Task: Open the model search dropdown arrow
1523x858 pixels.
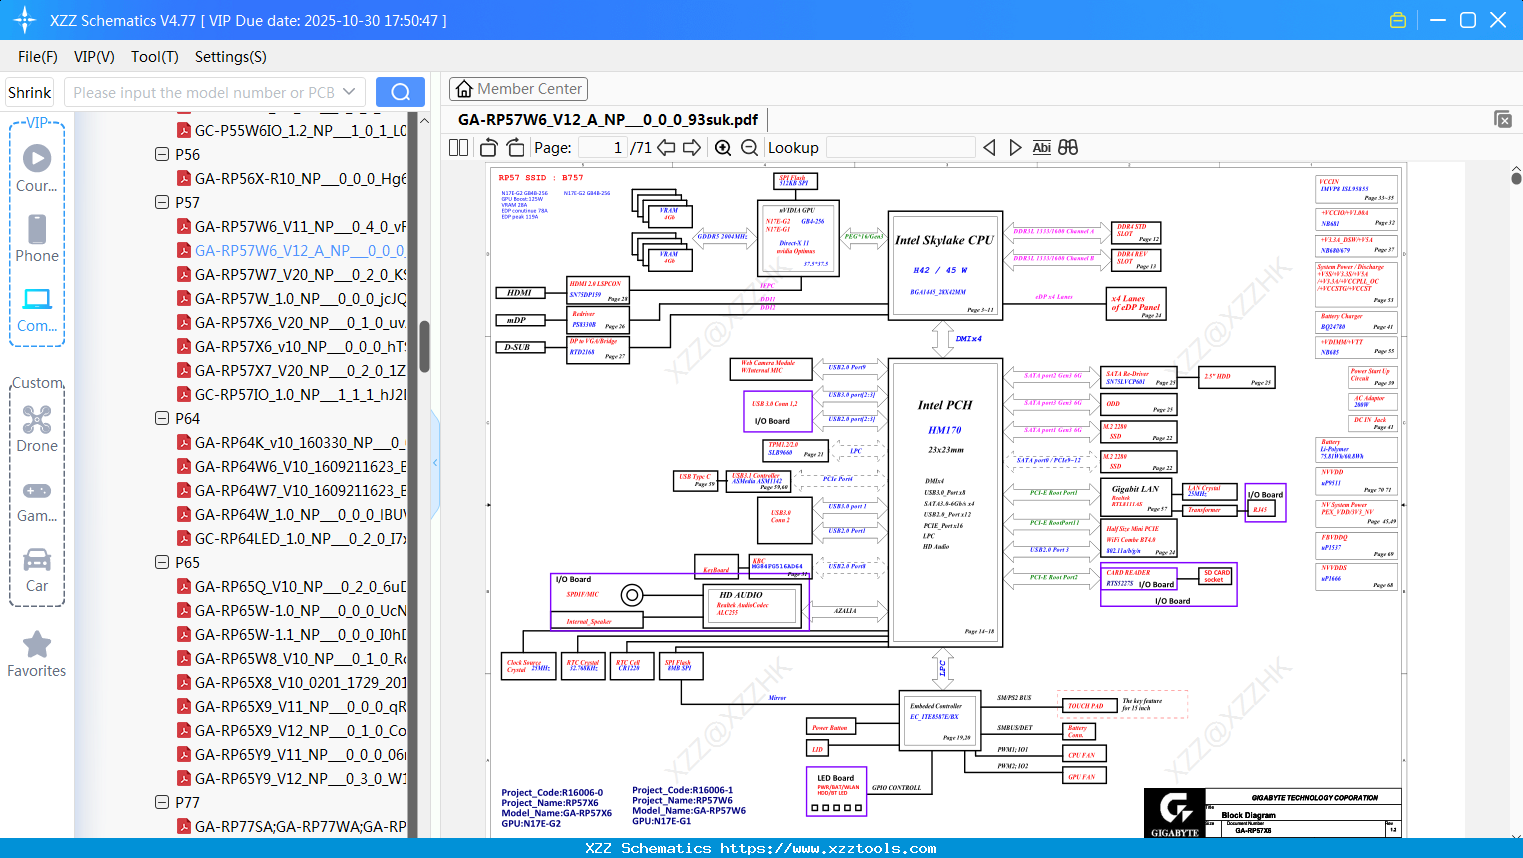Action: pyautogui.click(x=349, y=92)
